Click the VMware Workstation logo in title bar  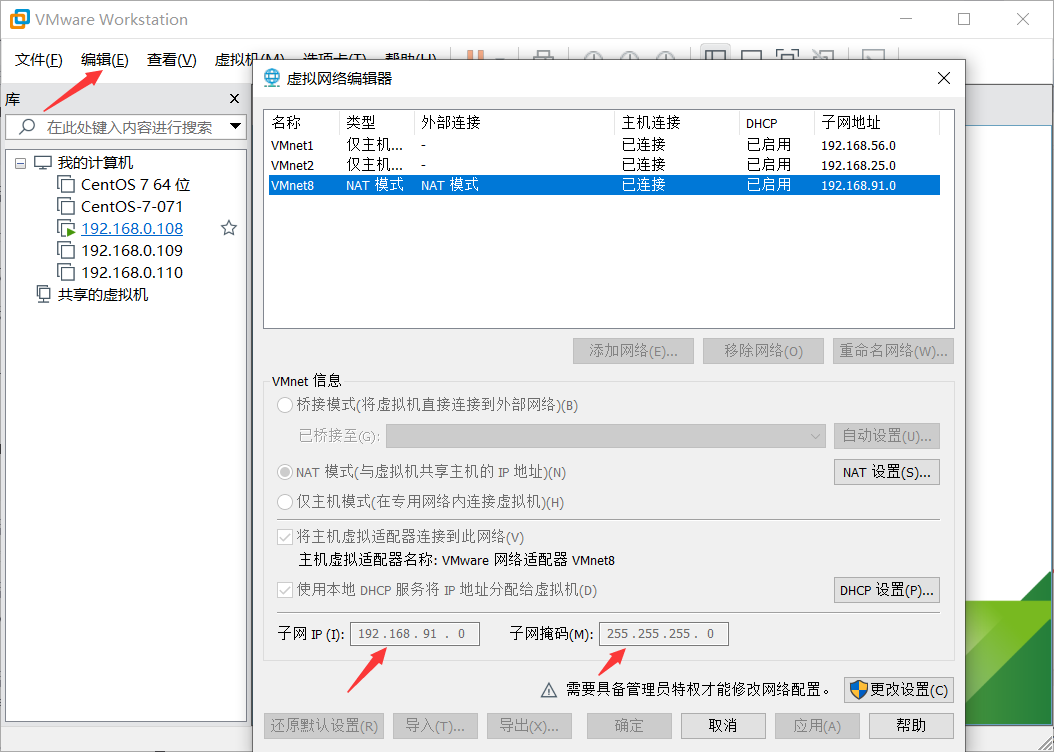[19, 19]
